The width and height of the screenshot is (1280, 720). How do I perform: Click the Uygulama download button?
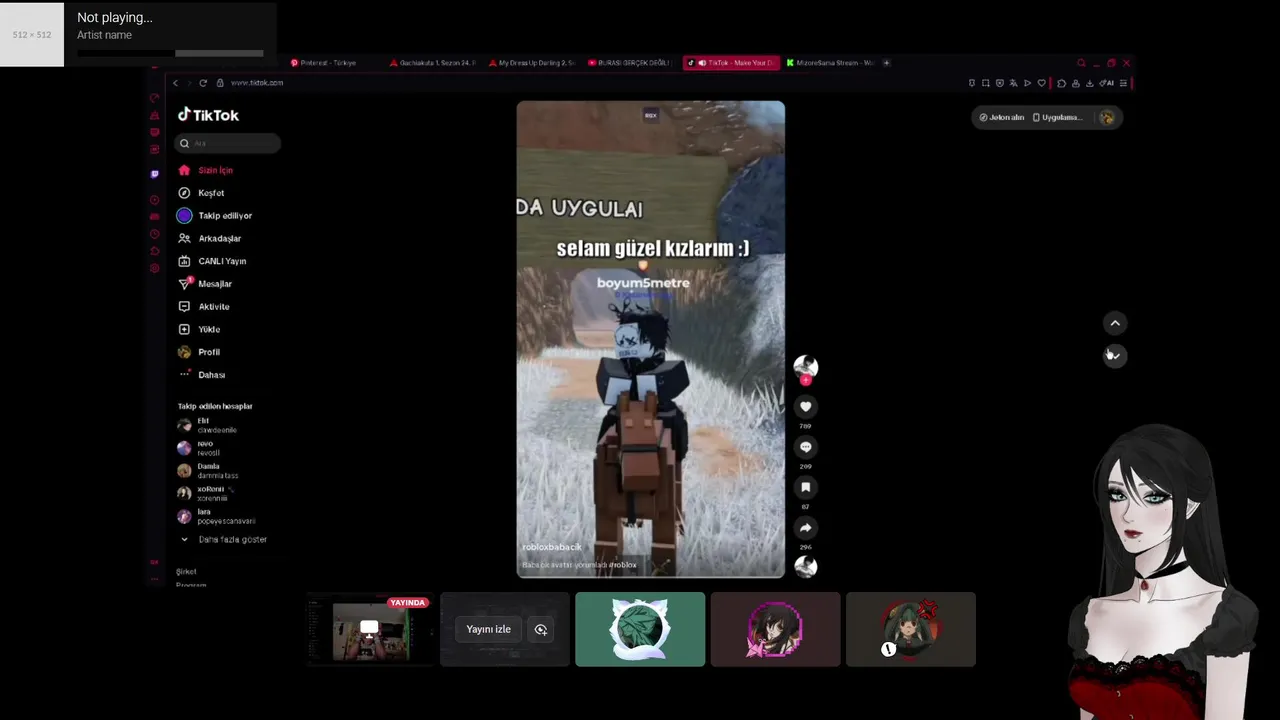tap(1058, 117)
